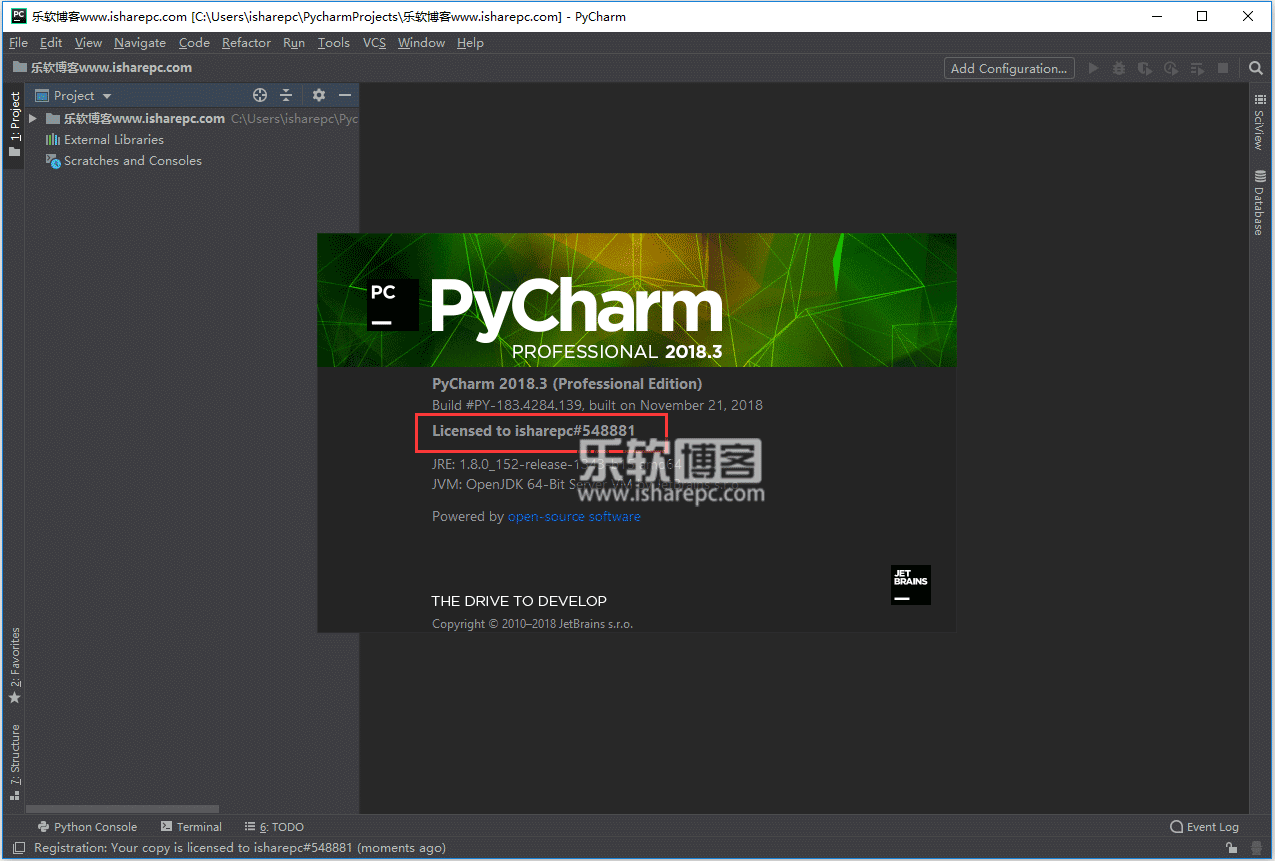Click the Debug bug icon
The width and height of the screenshot is (1275, 861).
click(1119, 68)
